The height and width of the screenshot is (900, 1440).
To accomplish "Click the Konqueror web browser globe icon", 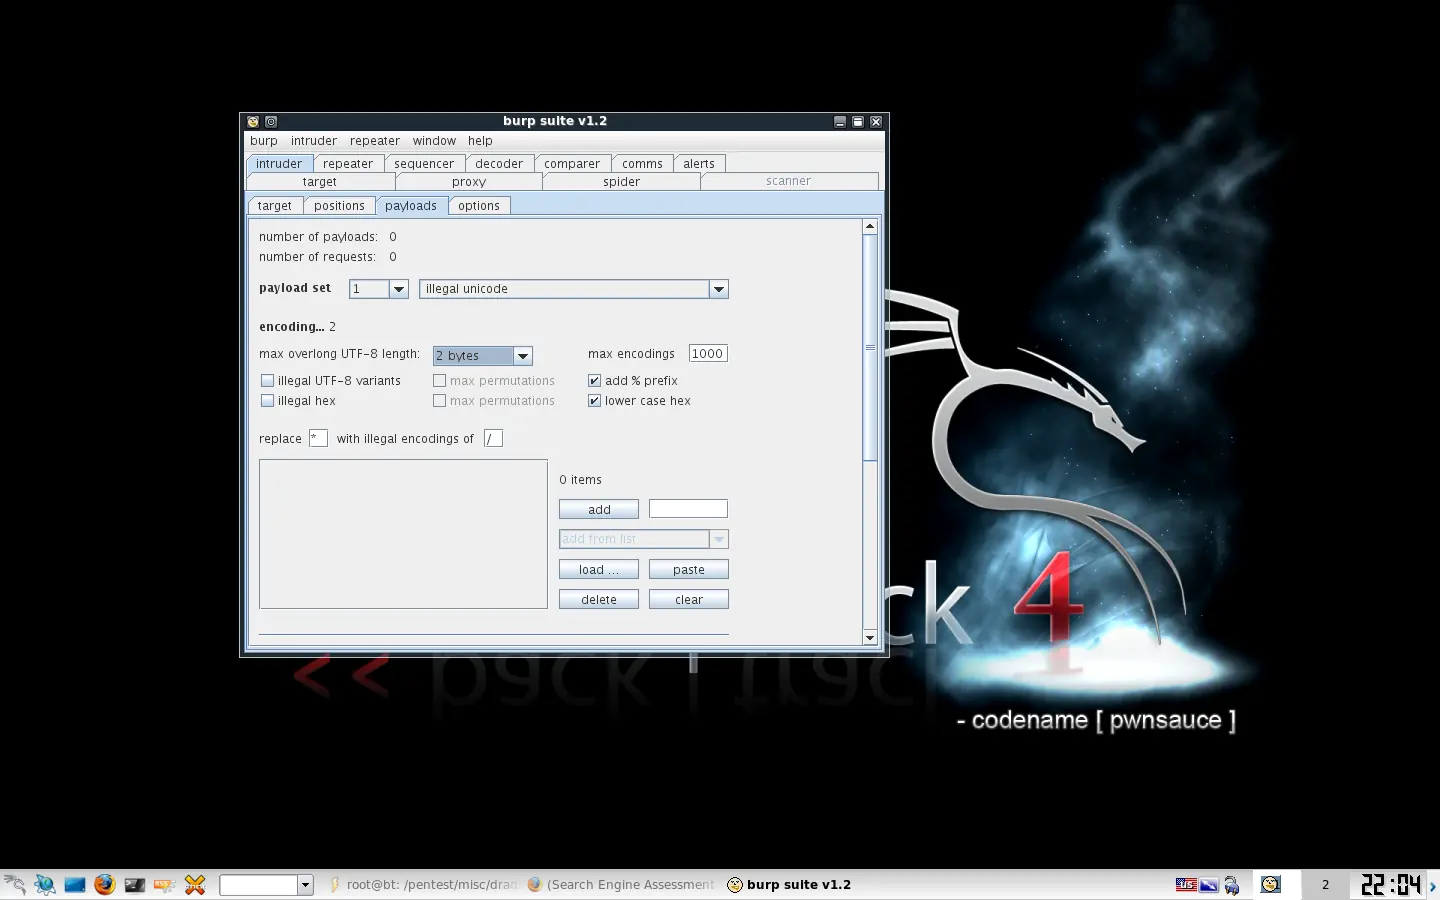I will tap(45, 884).
